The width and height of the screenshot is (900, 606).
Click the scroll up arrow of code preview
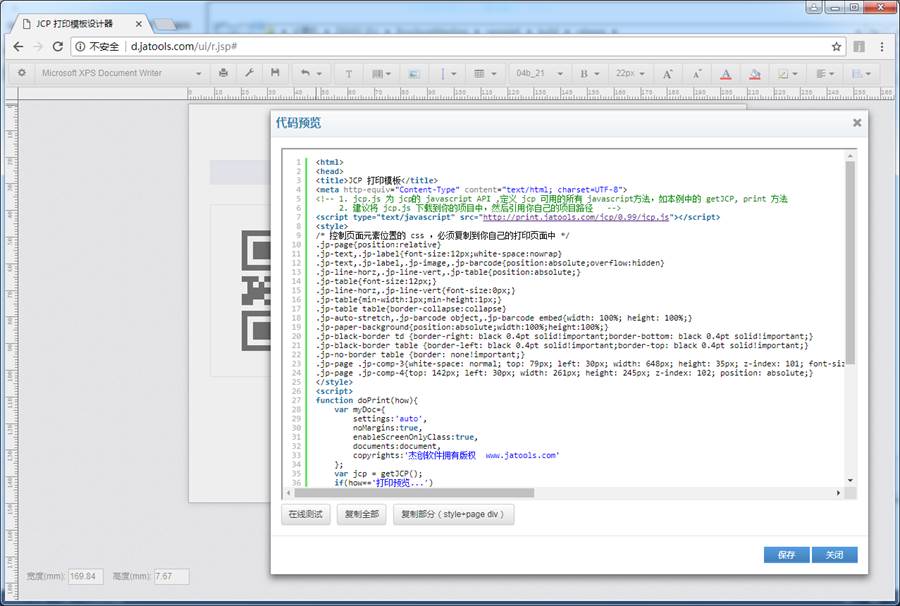[850, 156]
